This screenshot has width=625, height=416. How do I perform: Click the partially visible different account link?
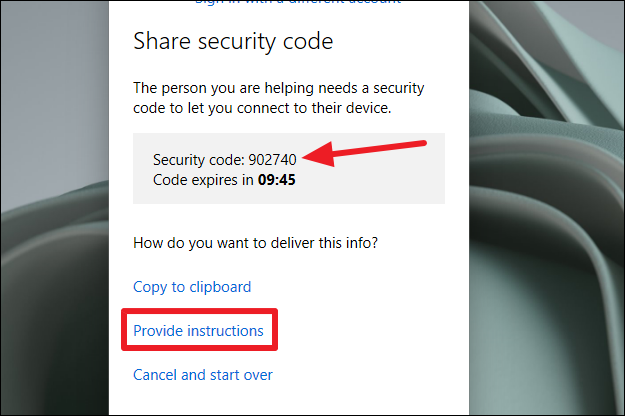pyautogui.click(x=297, y=2)
